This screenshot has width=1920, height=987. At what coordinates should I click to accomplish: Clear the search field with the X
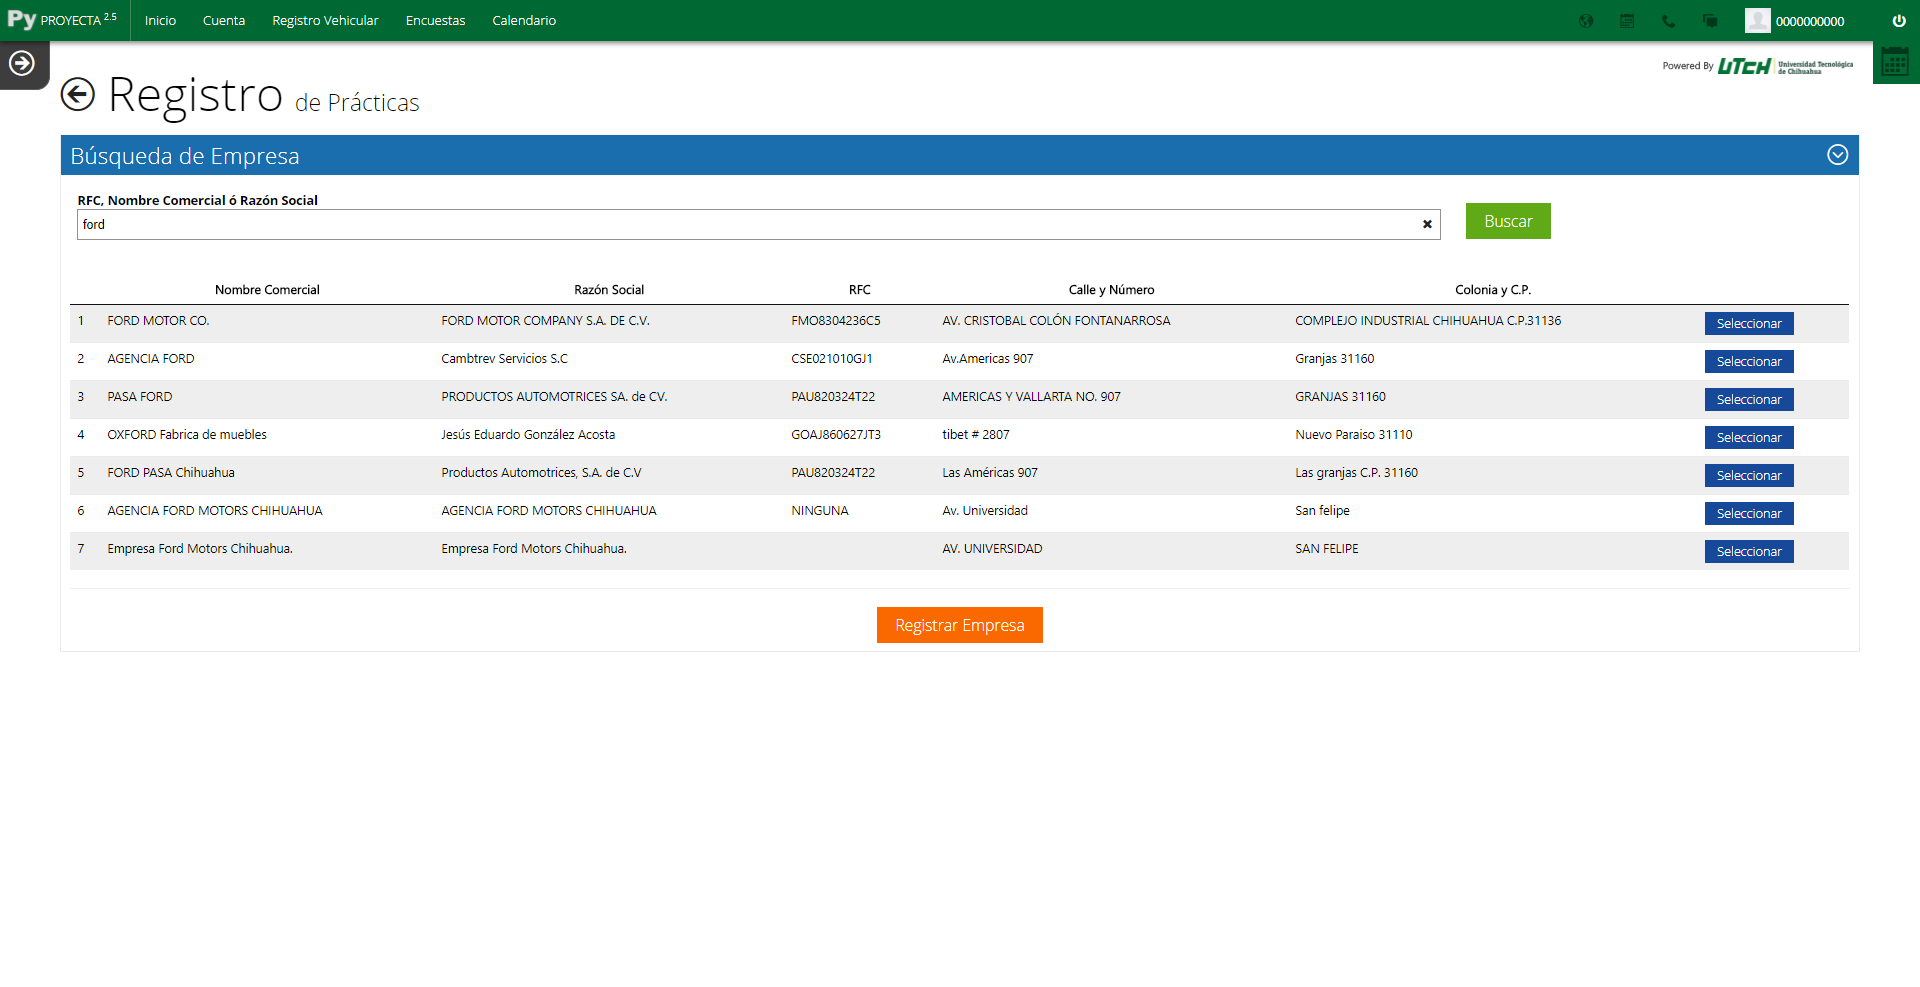click(x=1427, y=225)
